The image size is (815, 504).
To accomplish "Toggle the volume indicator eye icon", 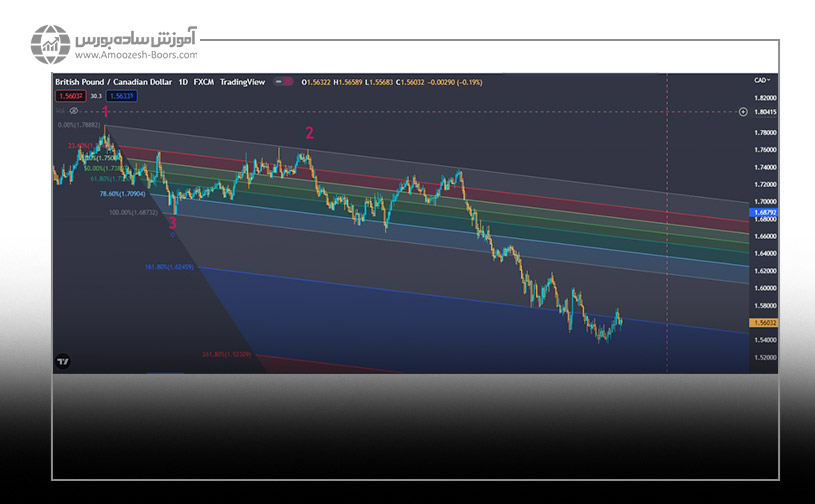I will (x=73, y=111).
